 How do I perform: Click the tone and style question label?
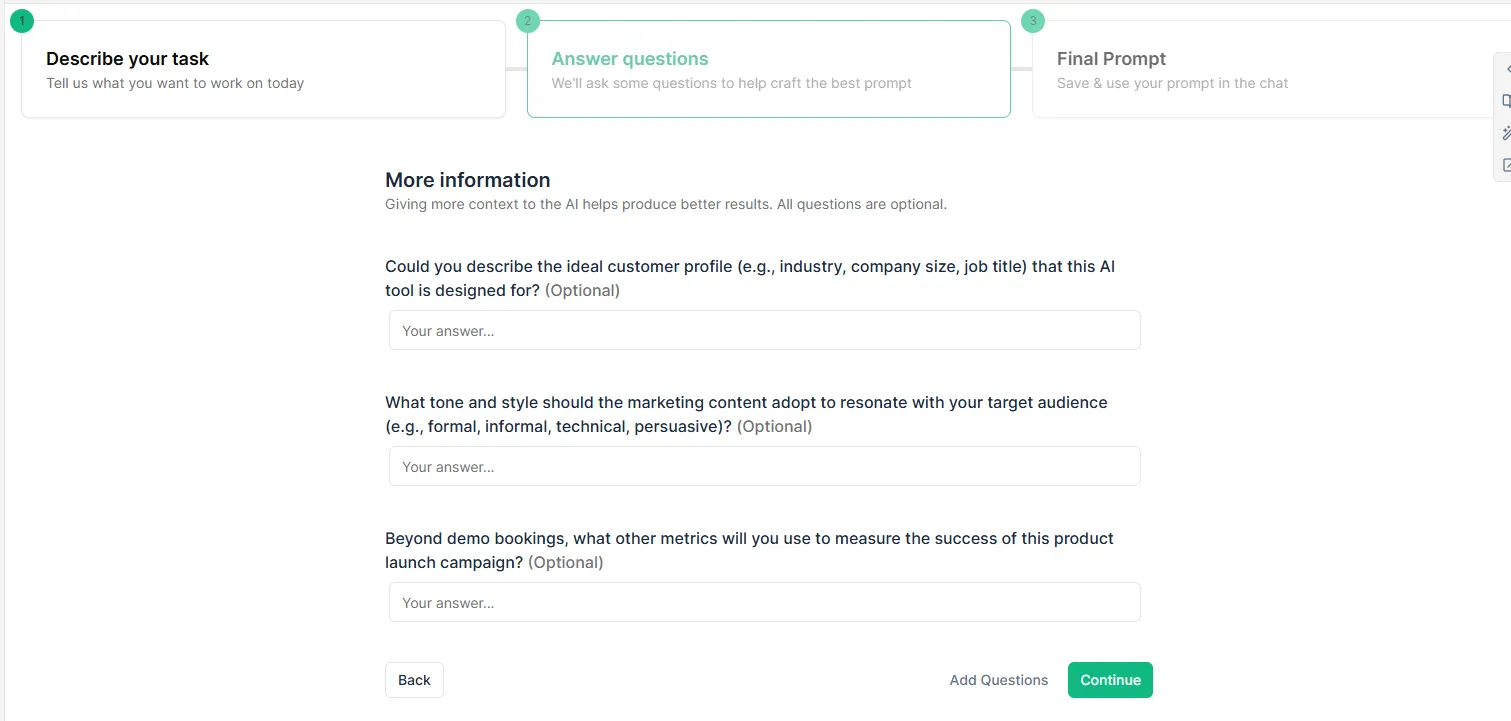[745, 414]
